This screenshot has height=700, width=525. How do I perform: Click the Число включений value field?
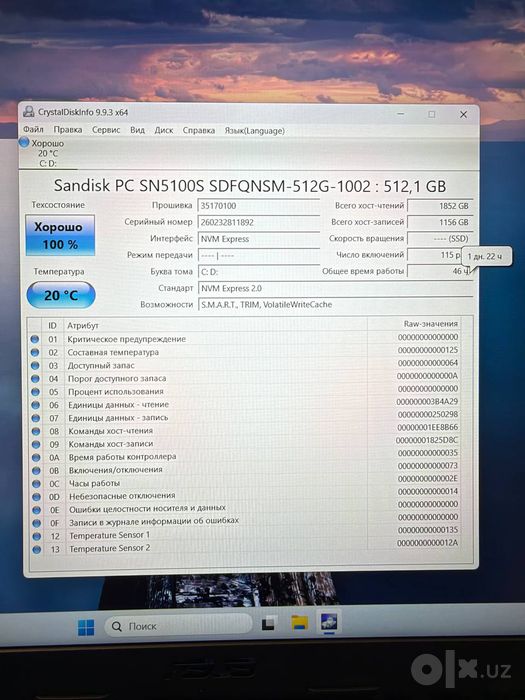(x=434, y=255)
